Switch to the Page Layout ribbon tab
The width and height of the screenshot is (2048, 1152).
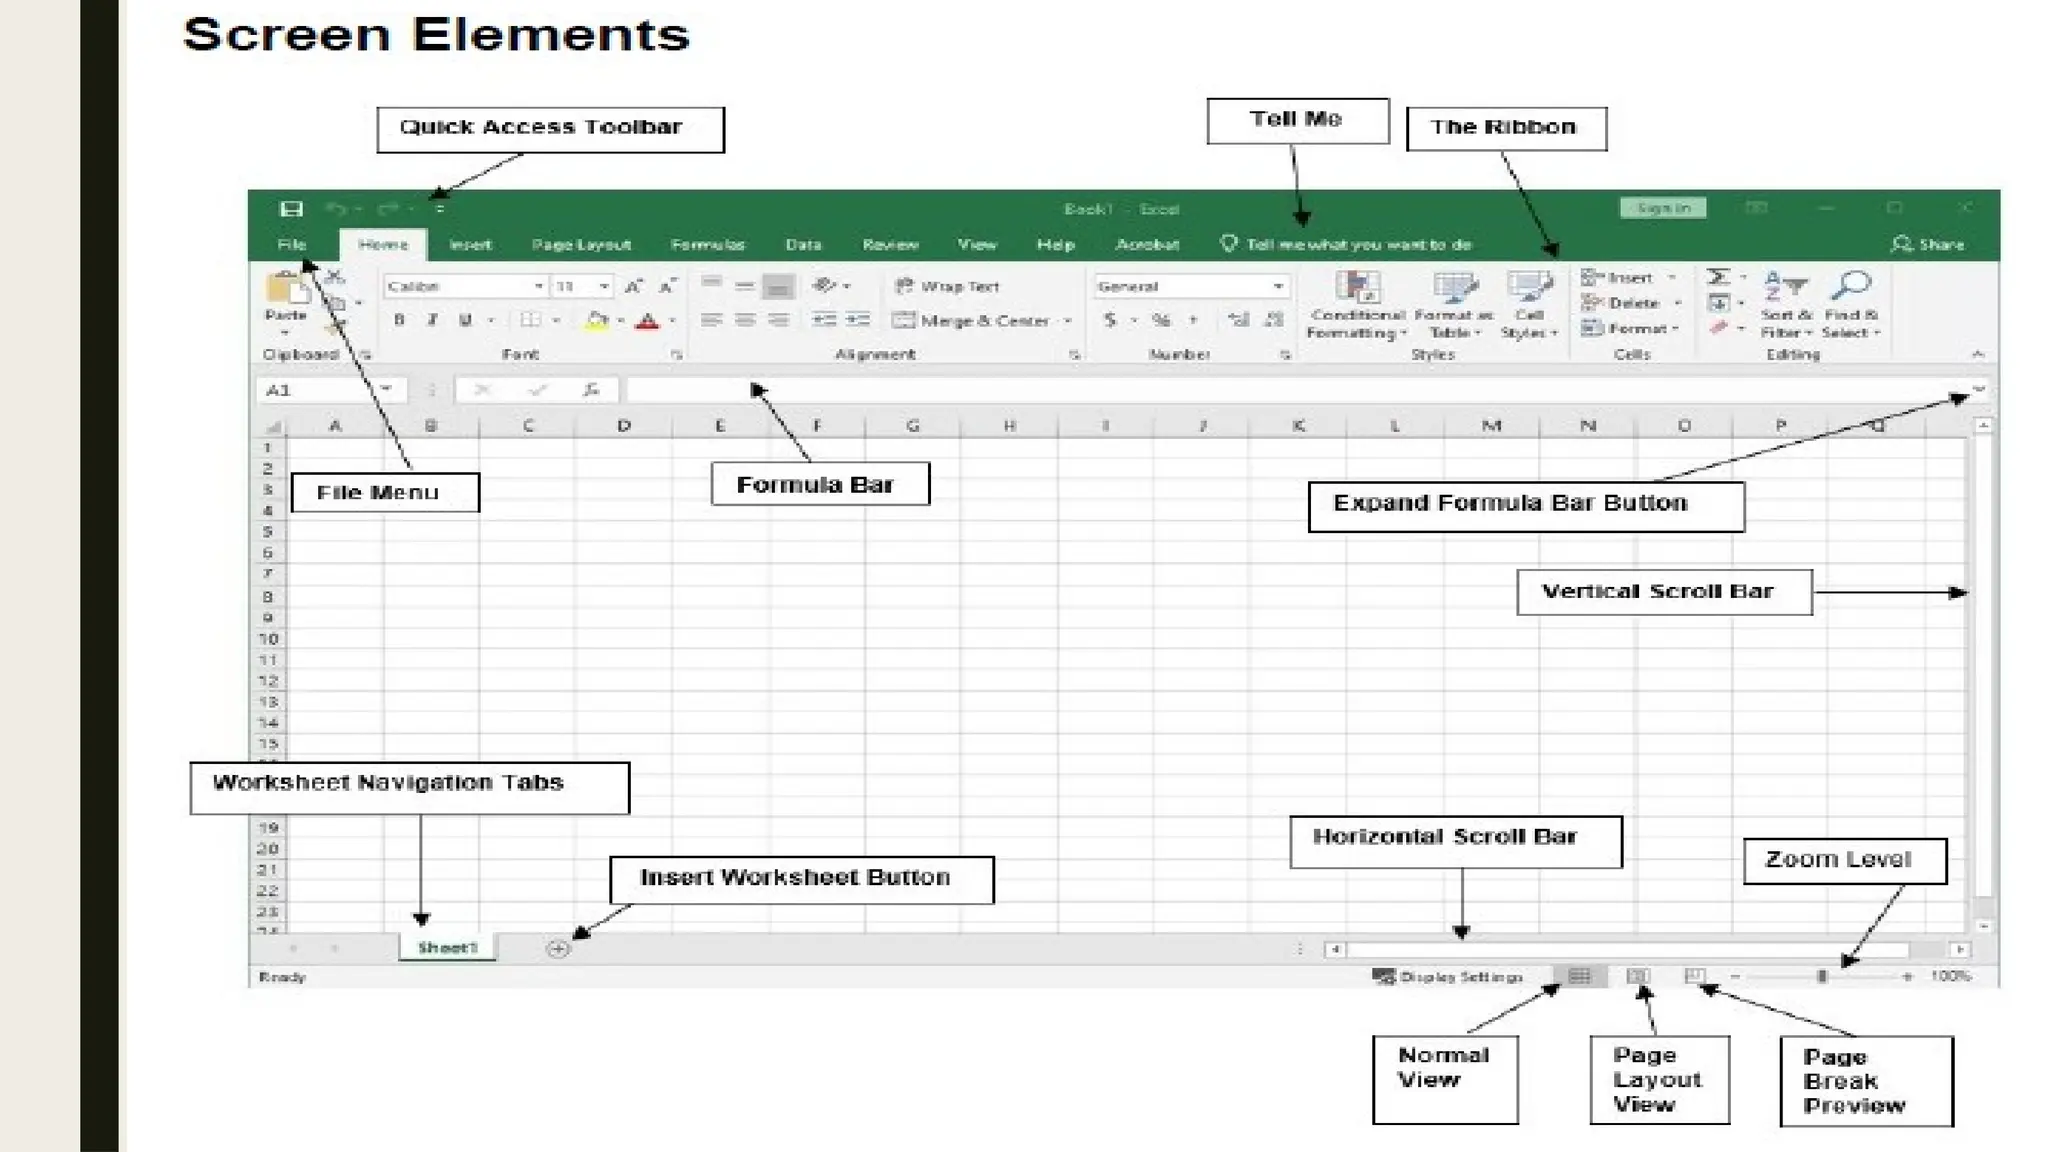581,244
